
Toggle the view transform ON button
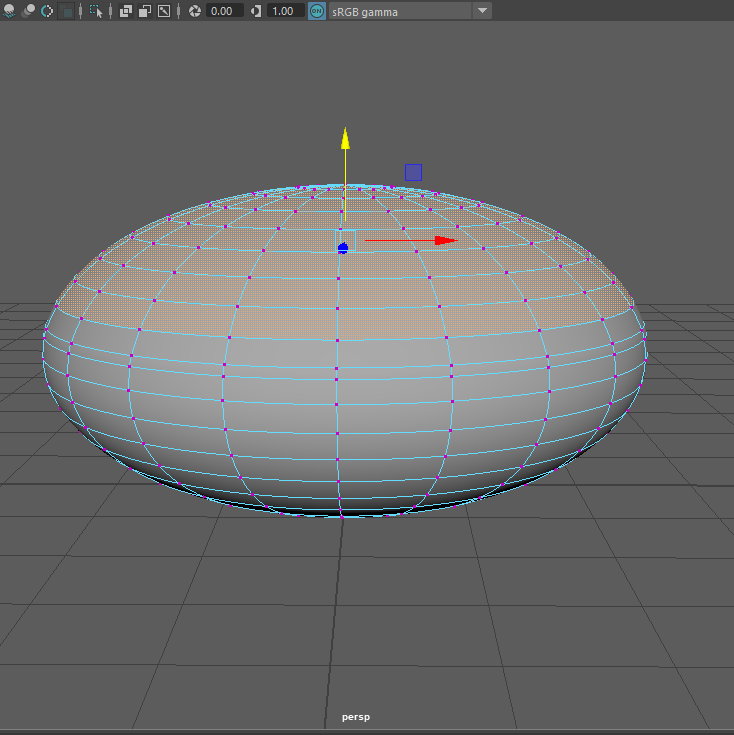coord(317,11)
